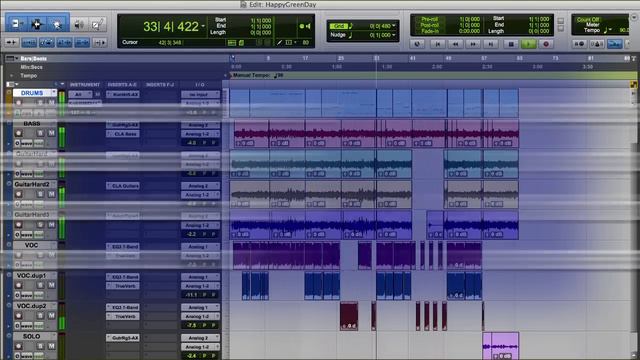The height and width of the screenshot is (360, 640).
Task: Solo the GuitarHard2 track
Action: coord(40,194)
